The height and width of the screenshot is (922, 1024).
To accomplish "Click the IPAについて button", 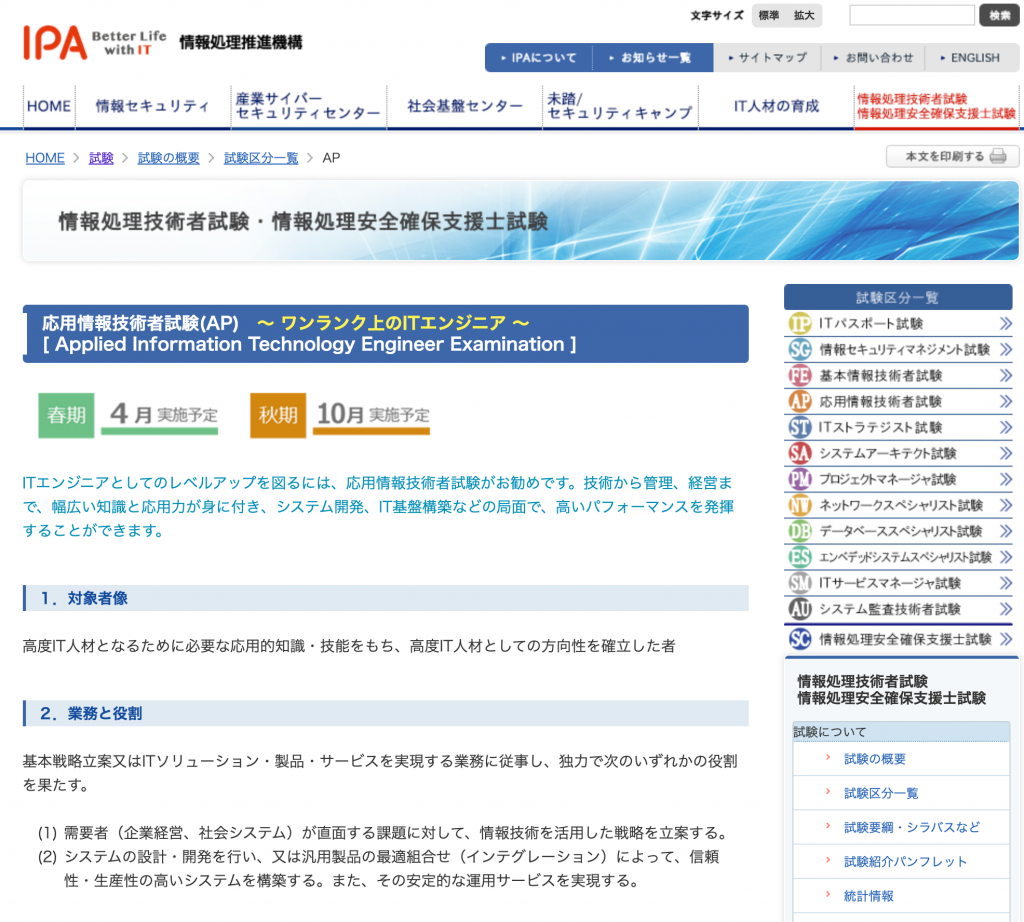I will [x=539, y=57].
